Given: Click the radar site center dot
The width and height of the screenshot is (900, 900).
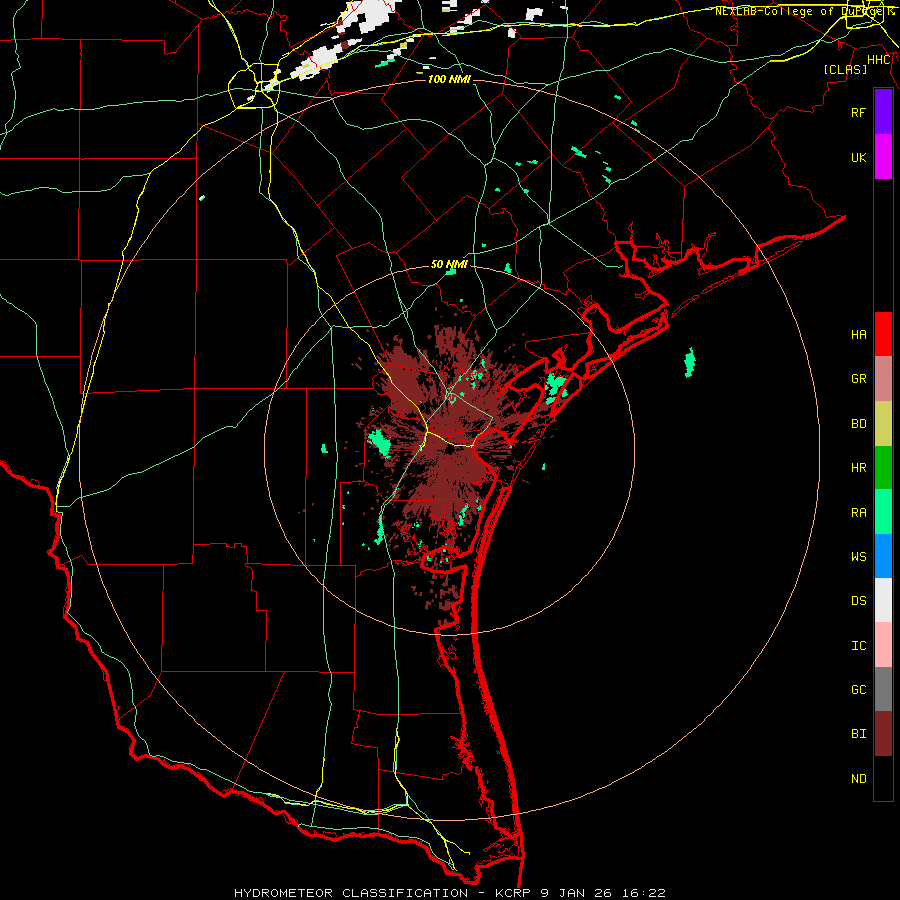Looking at the screenshot, I should point(449,450).
